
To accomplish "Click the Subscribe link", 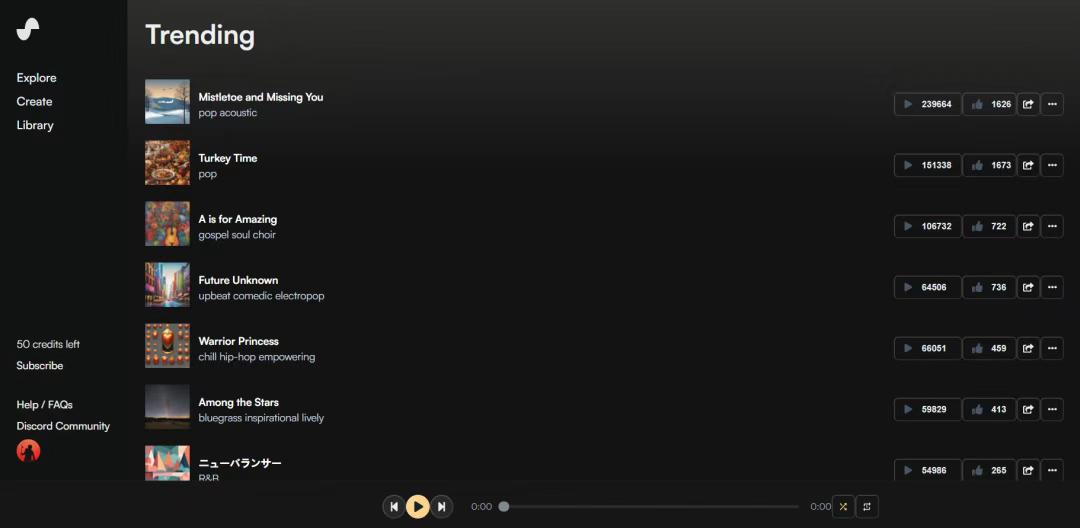I will [x=40, y=366].
